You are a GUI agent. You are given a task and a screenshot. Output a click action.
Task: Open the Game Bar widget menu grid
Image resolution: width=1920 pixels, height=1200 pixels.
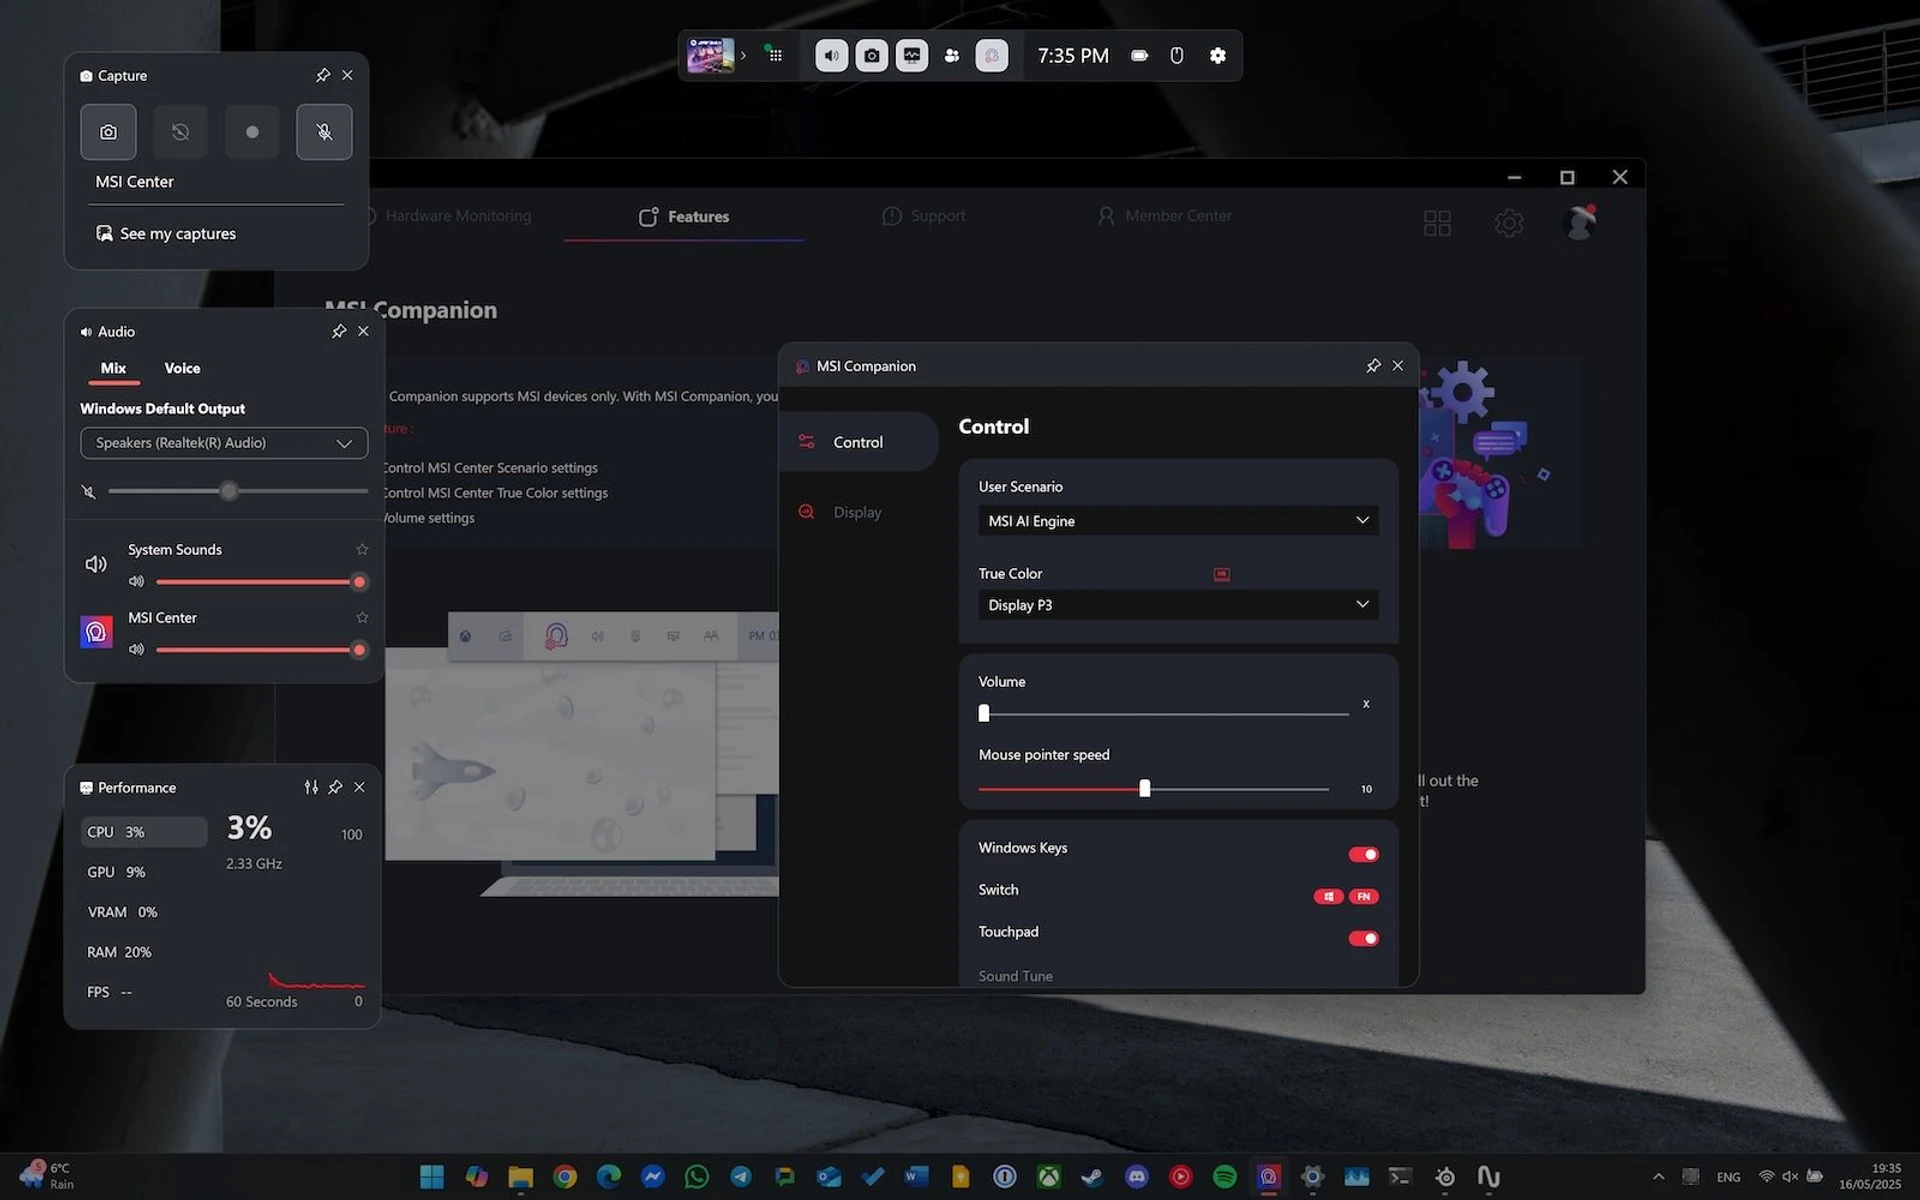click(774, 55)
